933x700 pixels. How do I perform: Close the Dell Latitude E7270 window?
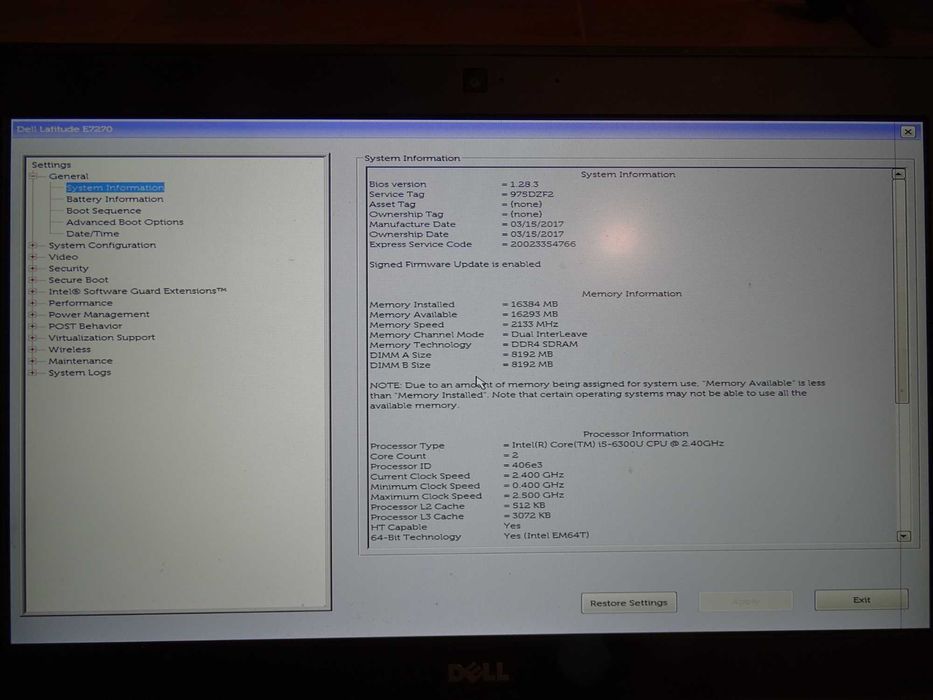pos(907,132)
